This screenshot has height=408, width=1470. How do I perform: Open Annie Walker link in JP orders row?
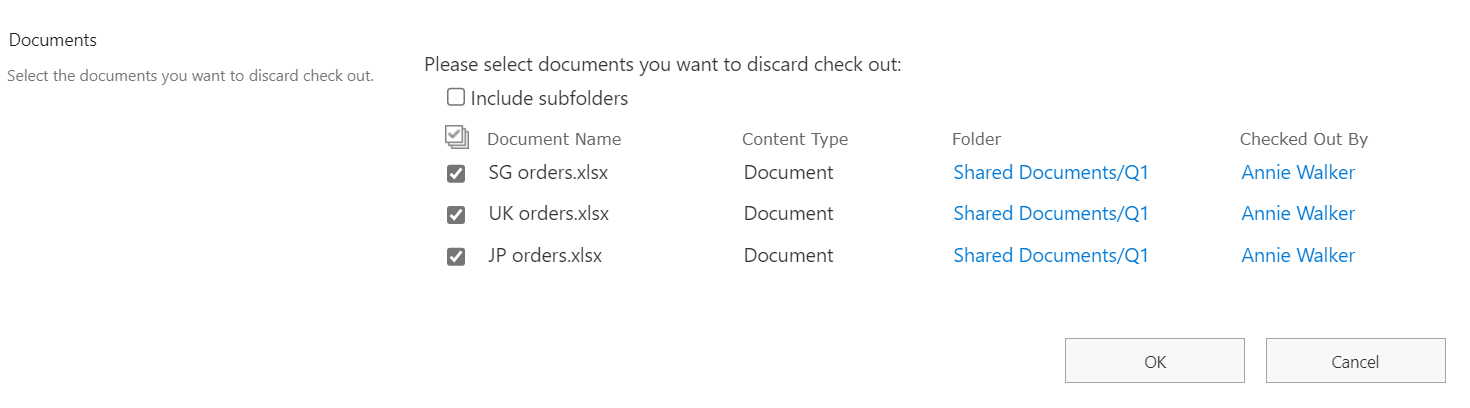(1297, 256)
